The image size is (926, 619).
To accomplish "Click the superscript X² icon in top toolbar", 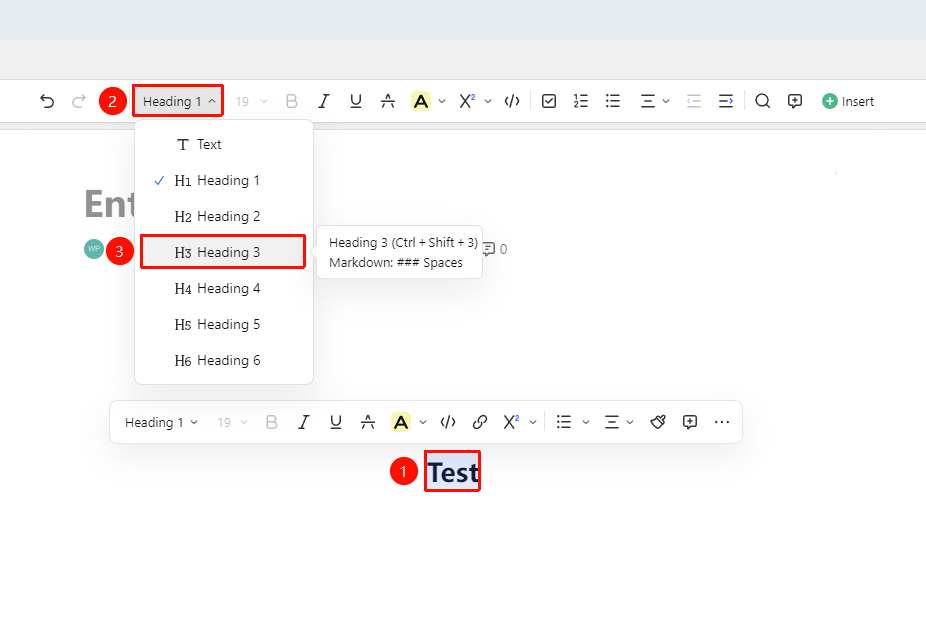I will tap(467, 102).
